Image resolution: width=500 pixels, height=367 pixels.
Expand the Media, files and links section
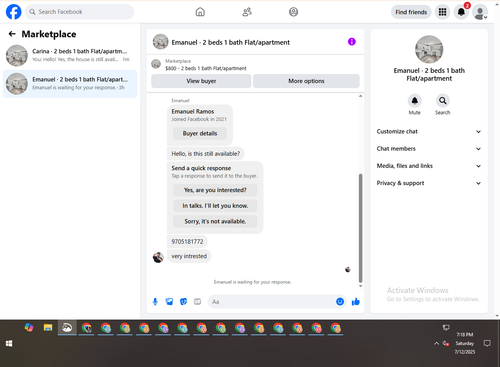[x=429, y=166]
